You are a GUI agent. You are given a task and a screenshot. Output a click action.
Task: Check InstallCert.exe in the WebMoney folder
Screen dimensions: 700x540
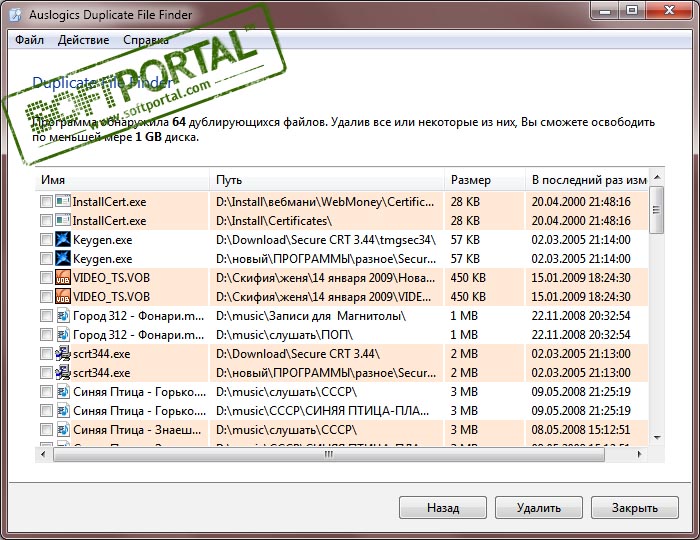pyautogui.click(x=46, y=202)
